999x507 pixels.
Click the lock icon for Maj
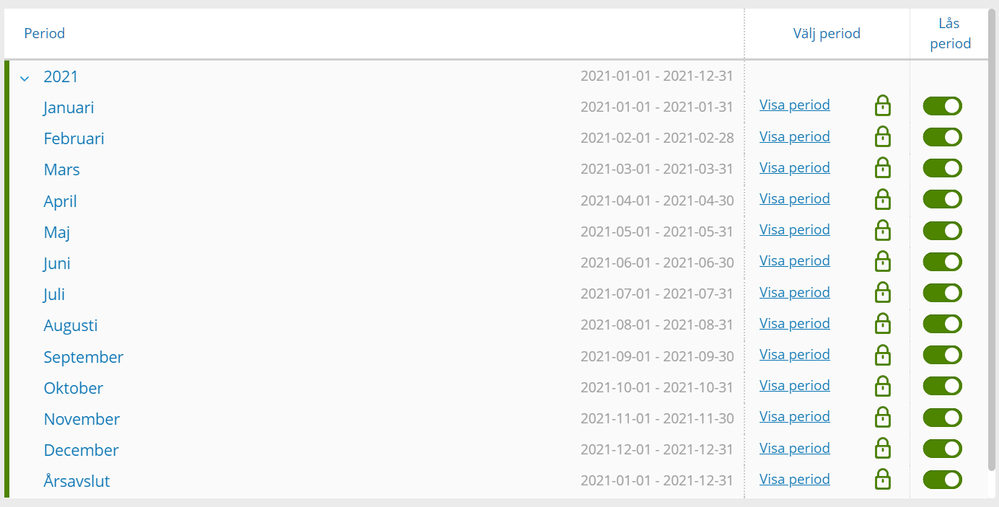click(882, 230)
